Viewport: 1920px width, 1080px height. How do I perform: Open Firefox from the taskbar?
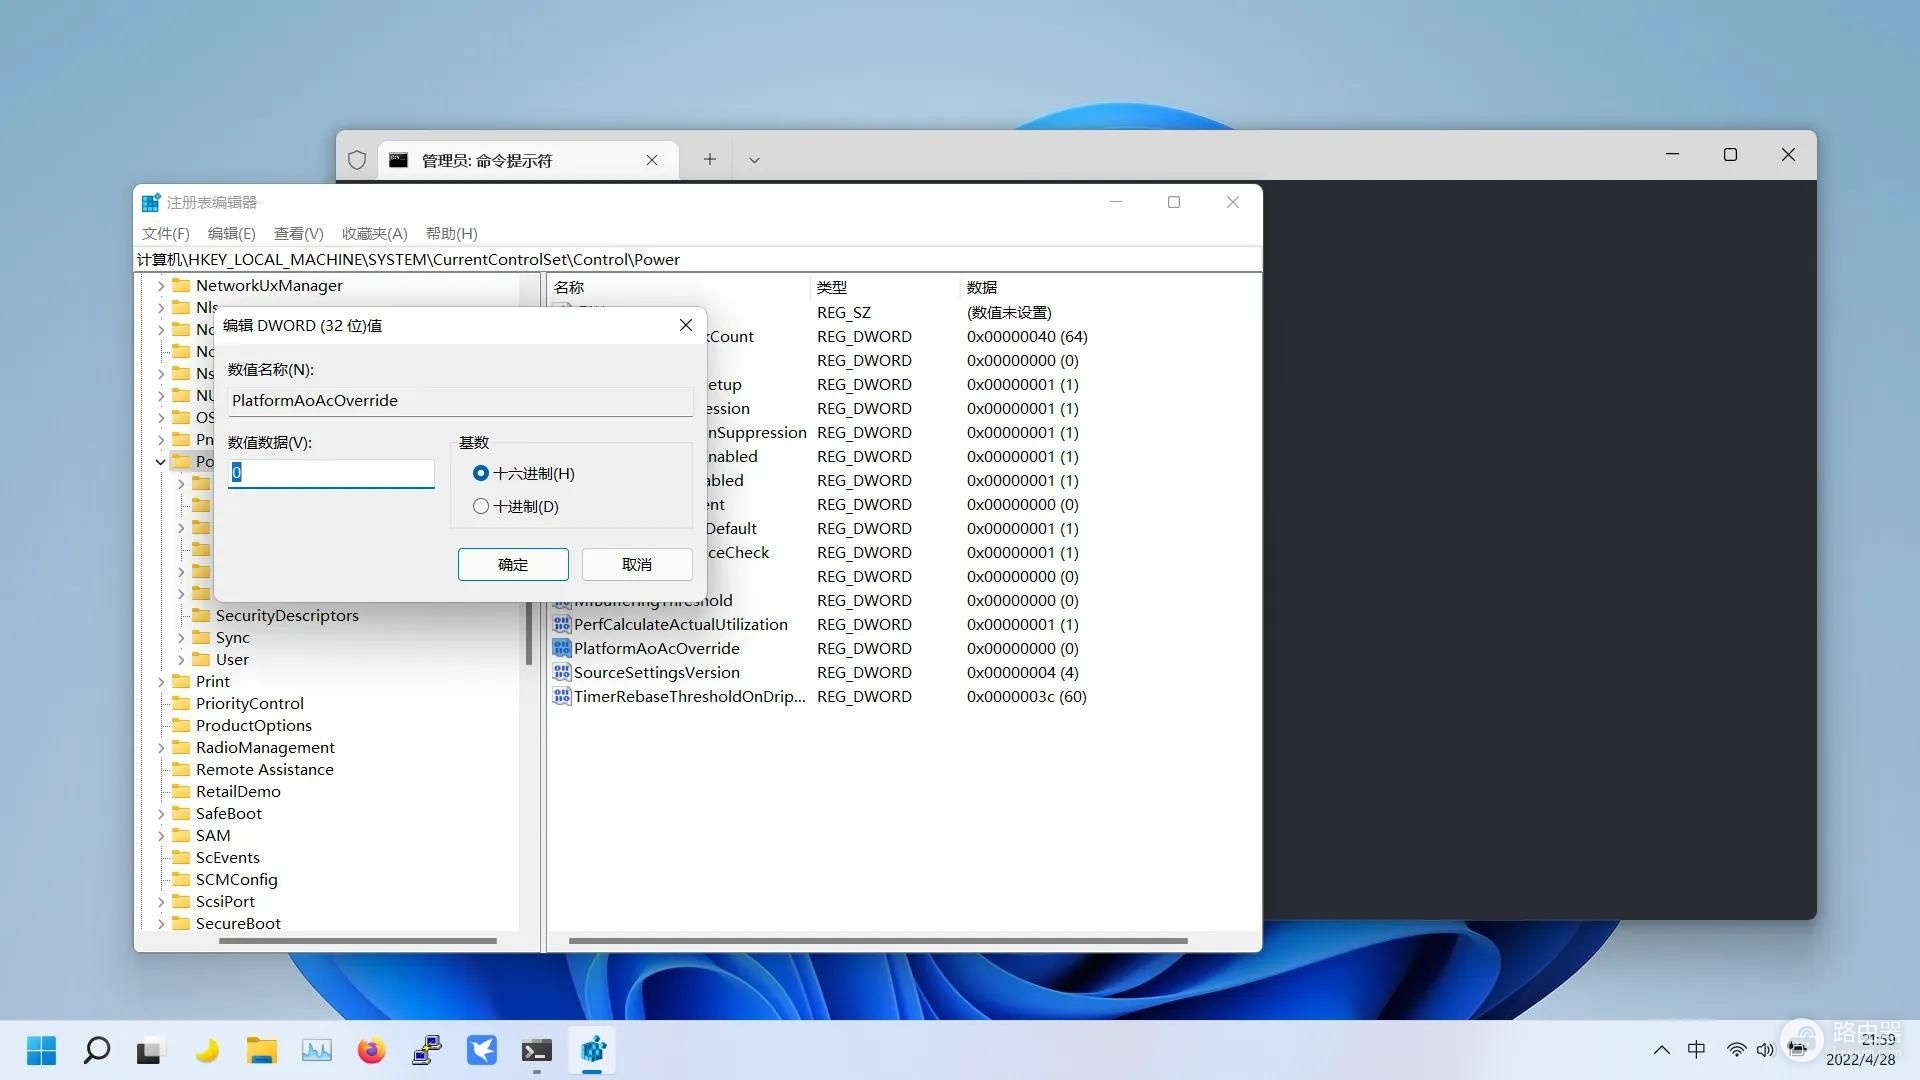coord(372,1050)
